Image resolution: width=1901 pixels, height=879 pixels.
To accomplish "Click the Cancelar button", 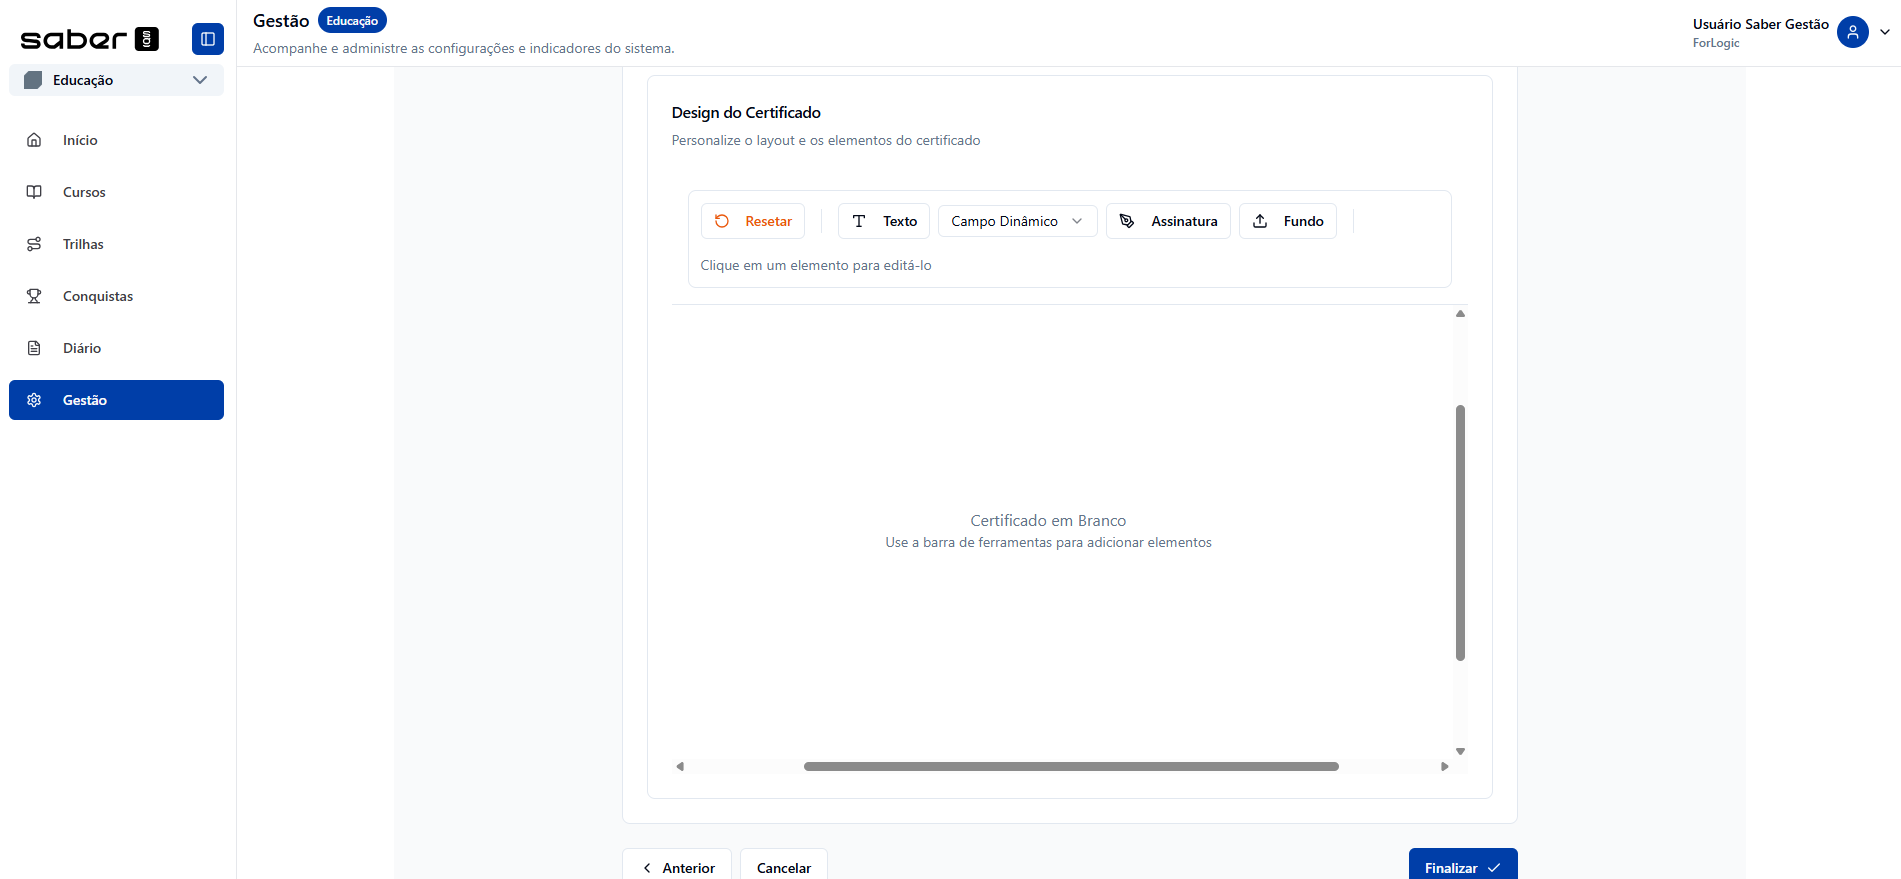I will click(x=783, y=867).
